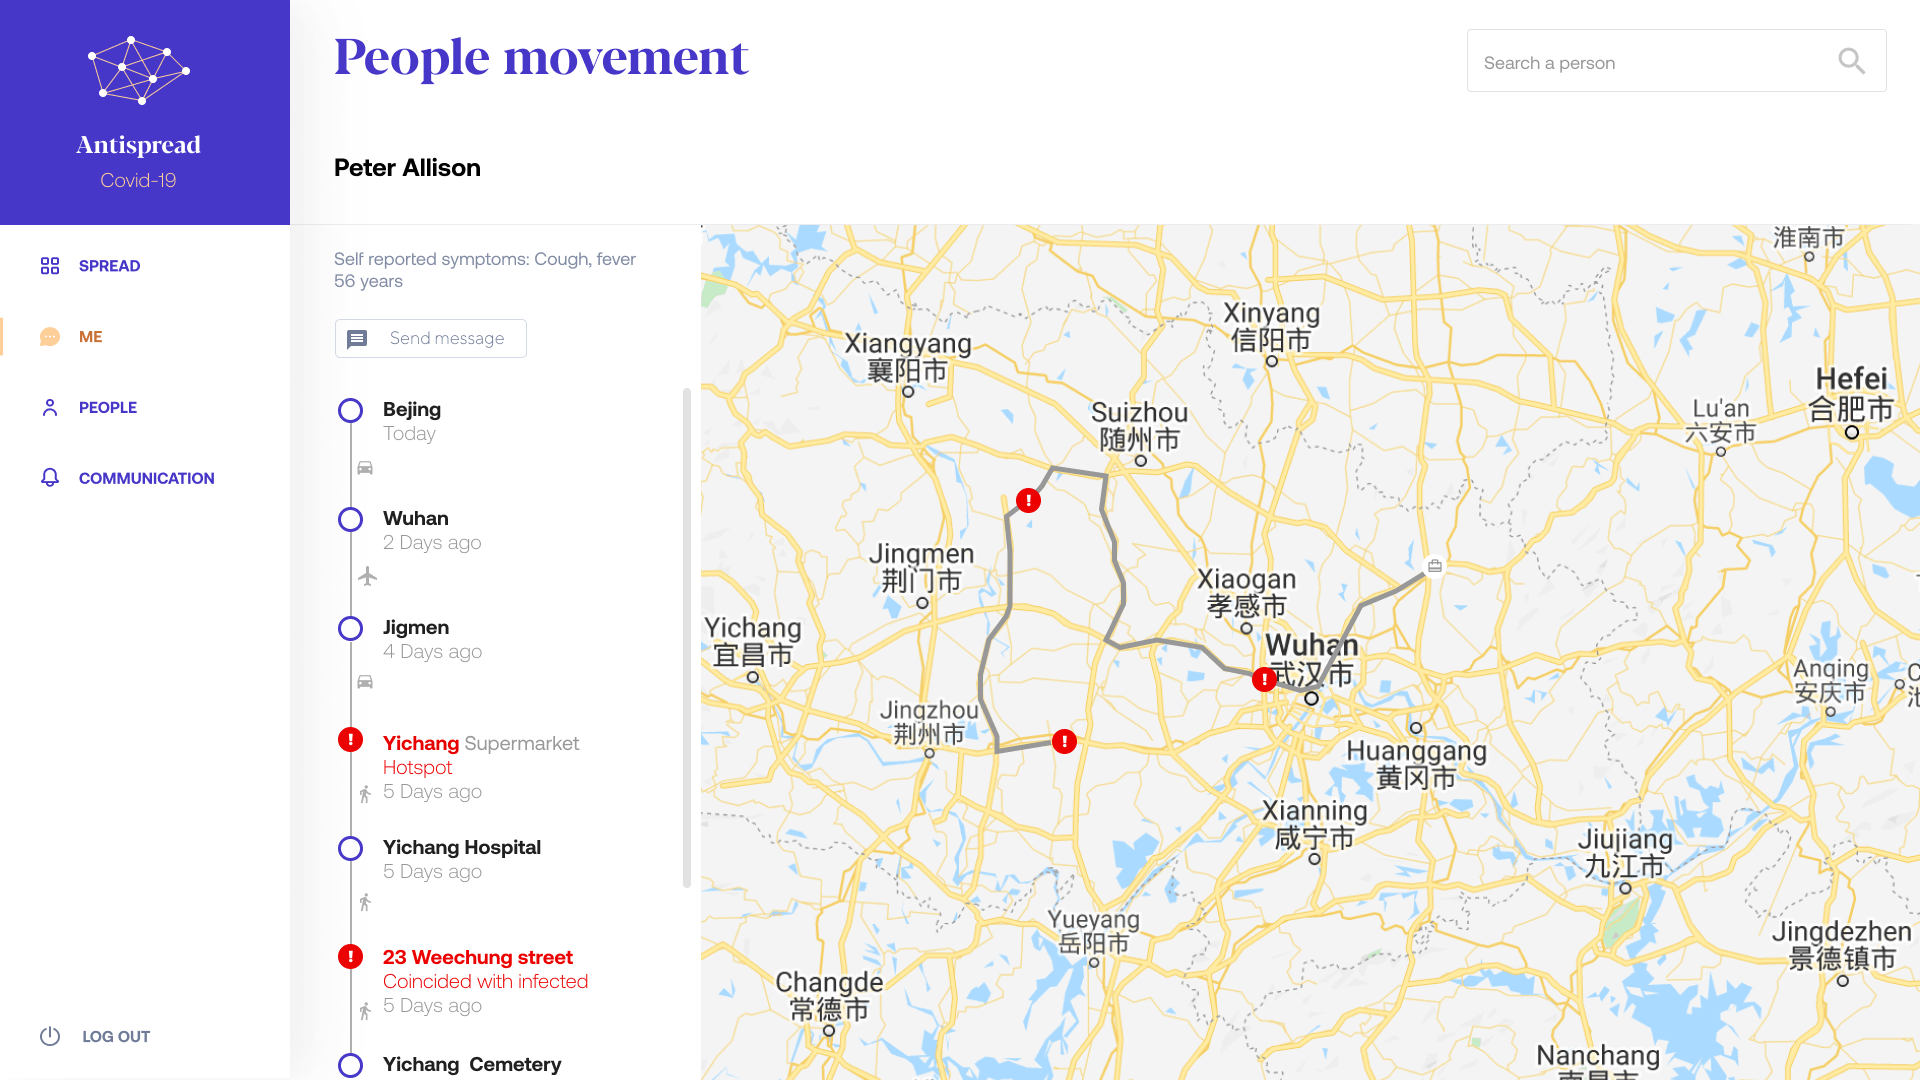The height and width of the screenshot is (1080, 1920).
Task: Click the power icon beside Log out
Action: point(50,1036)
